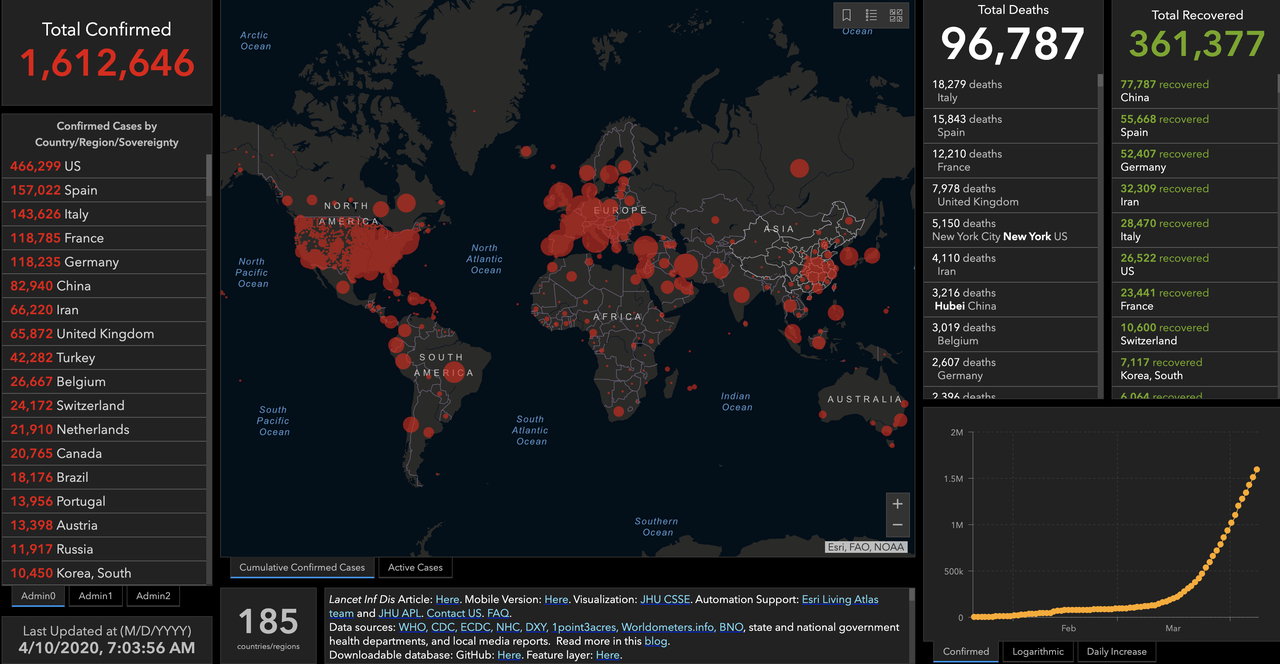Zoom in on the map with plus
This screenshot has width=1280, height=664.
click(x=897, y=504)
